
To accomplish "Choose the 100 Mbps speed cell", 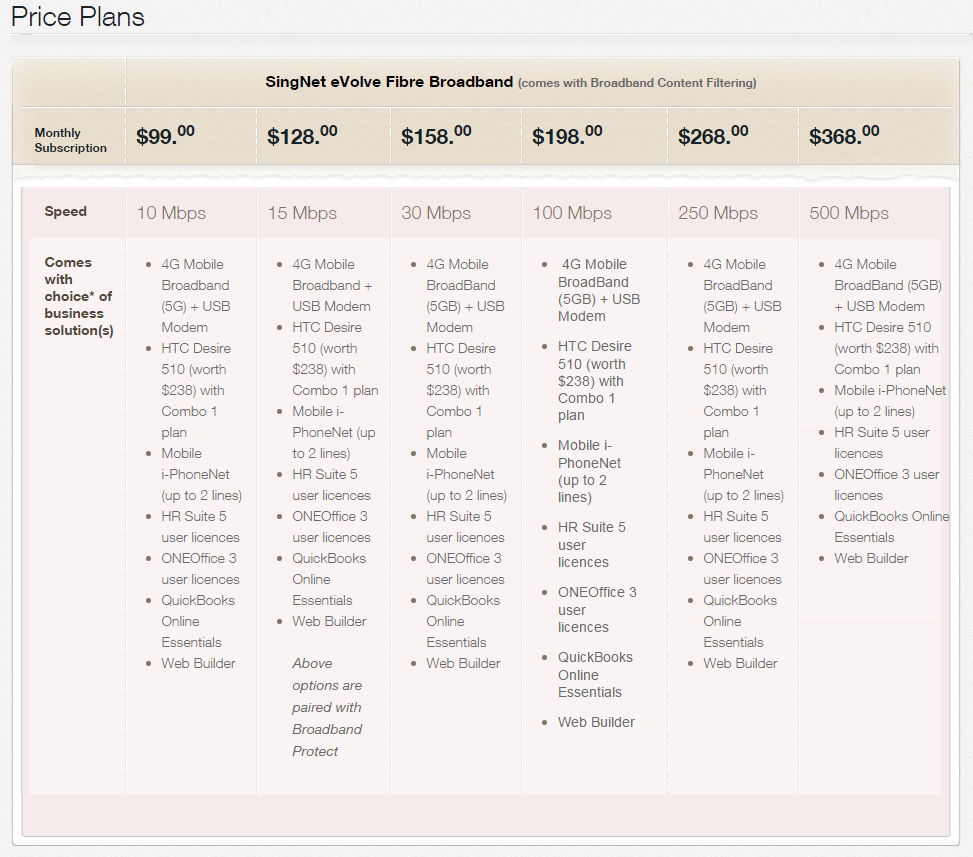I will 572,213.
